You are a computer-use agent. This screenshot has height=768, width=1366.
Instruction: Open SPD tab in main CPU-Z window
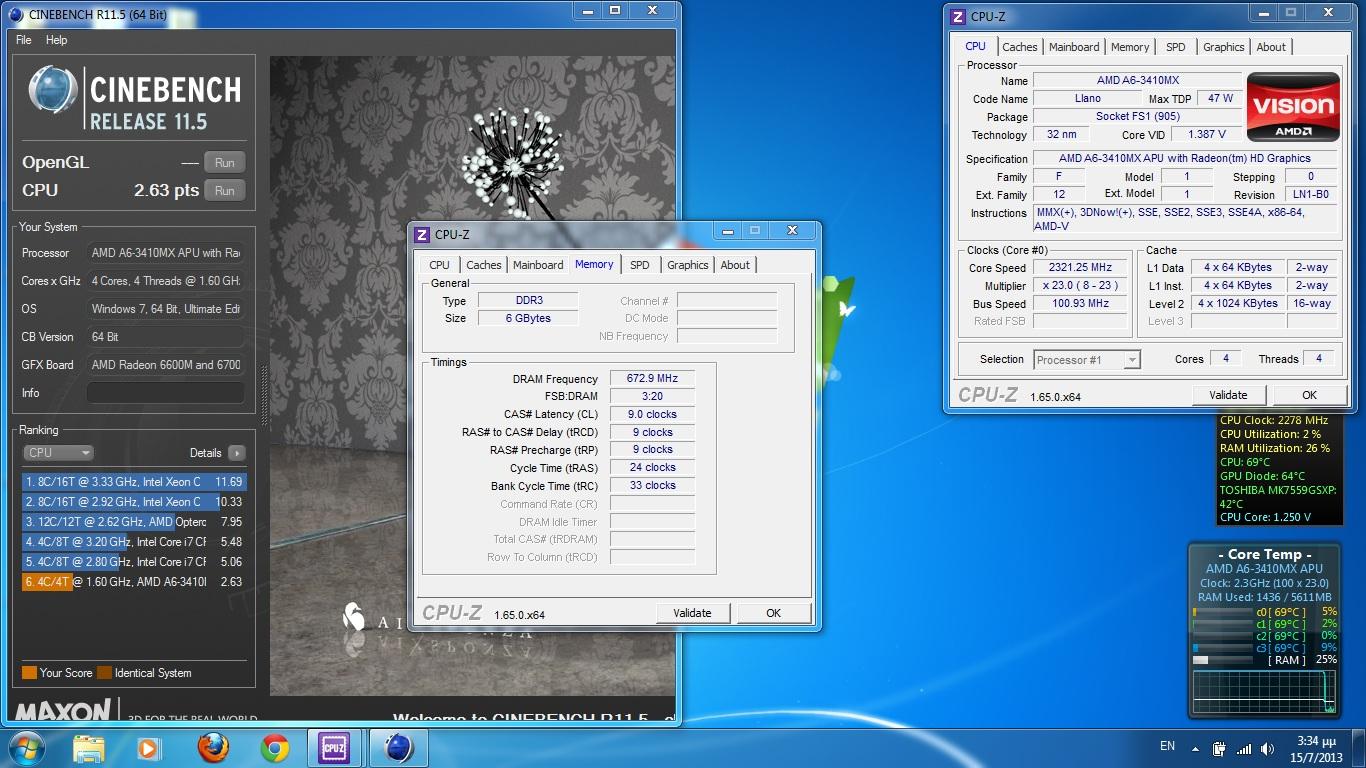[x=1176, y=47]
